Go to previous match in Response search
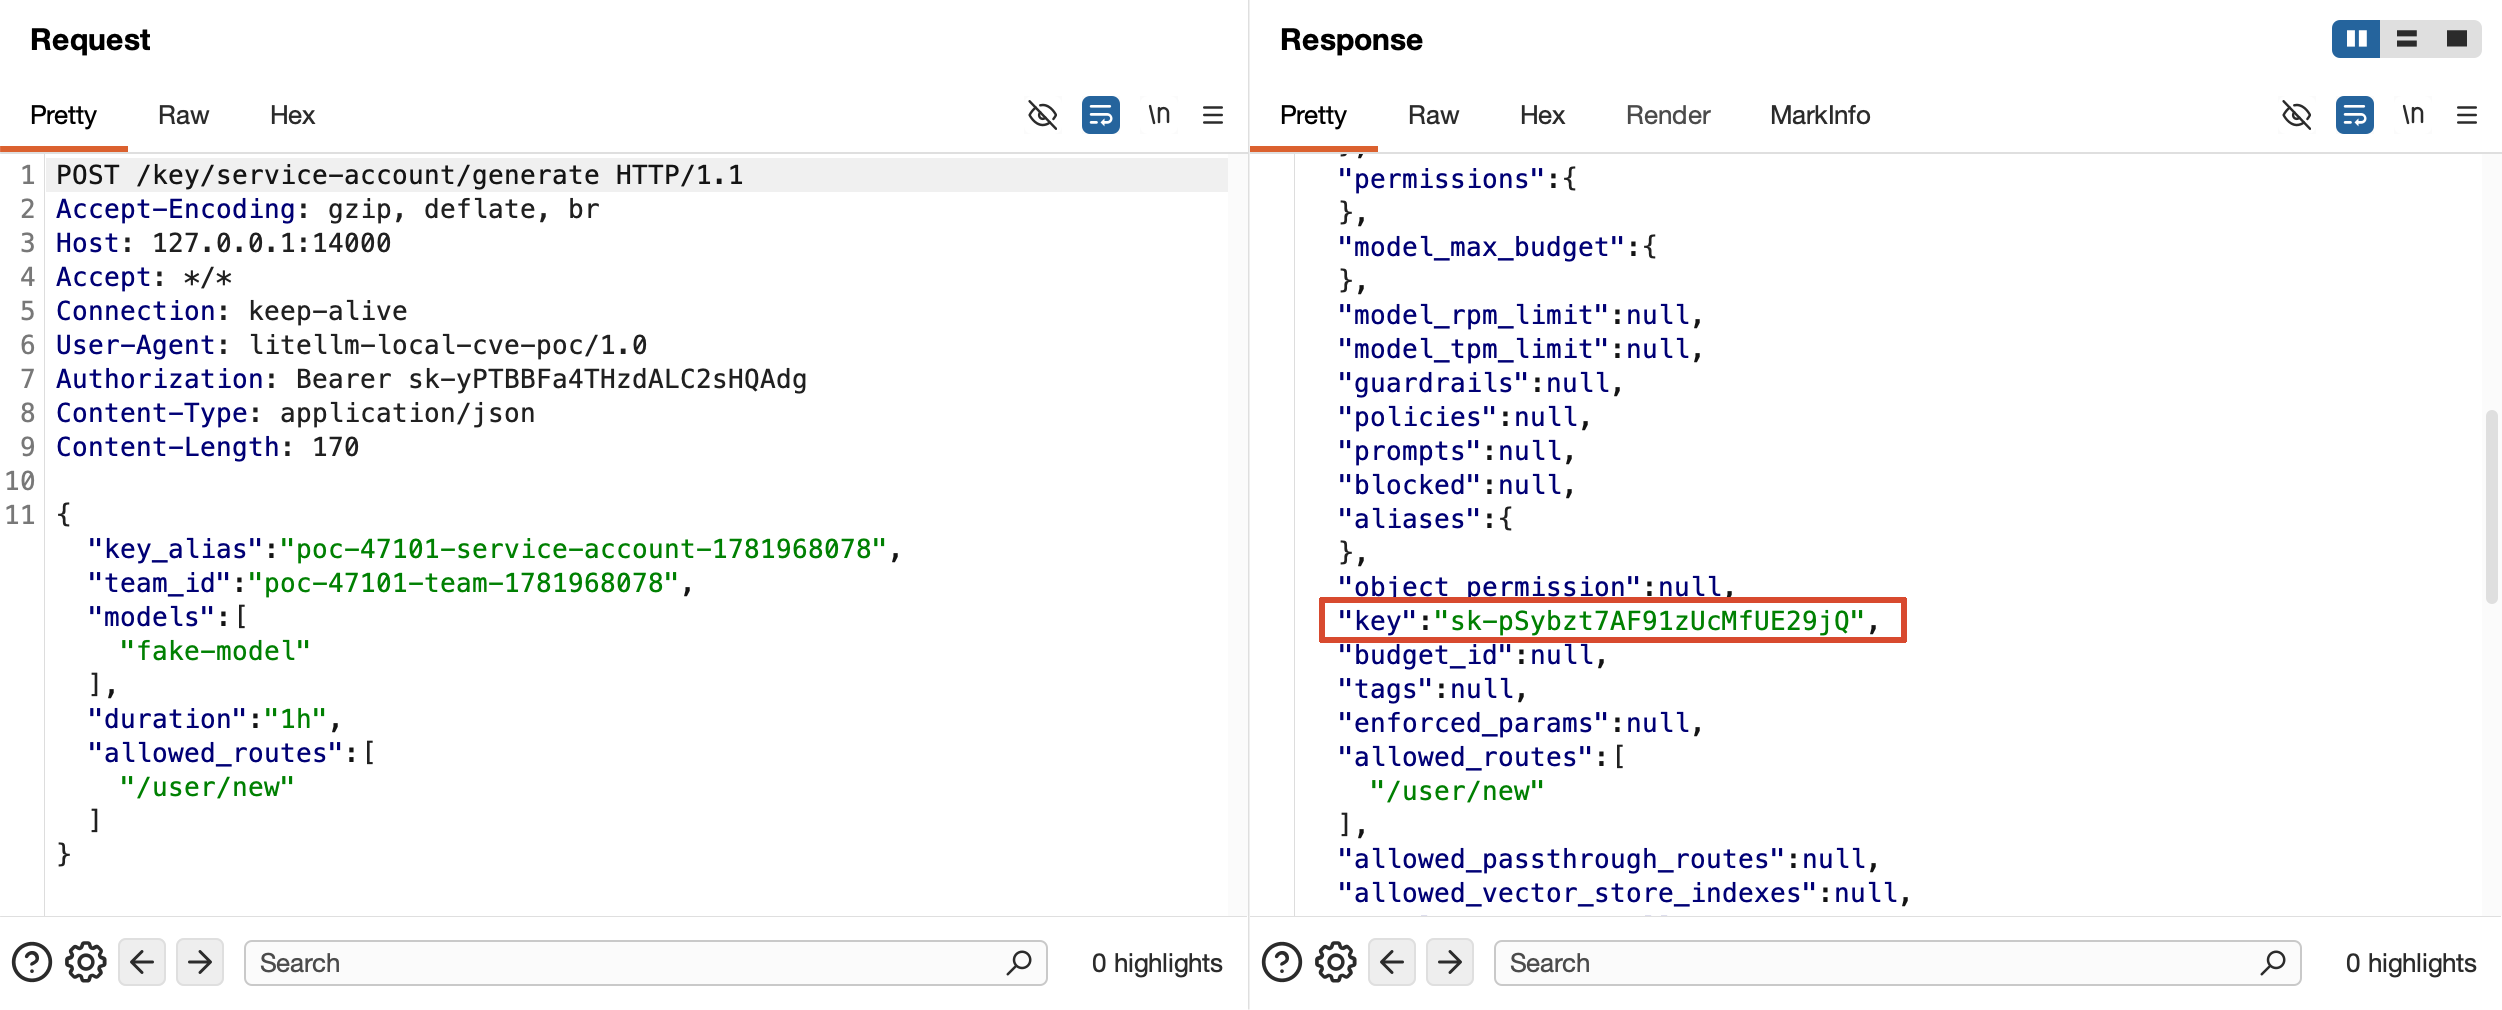 (1392, 963)
